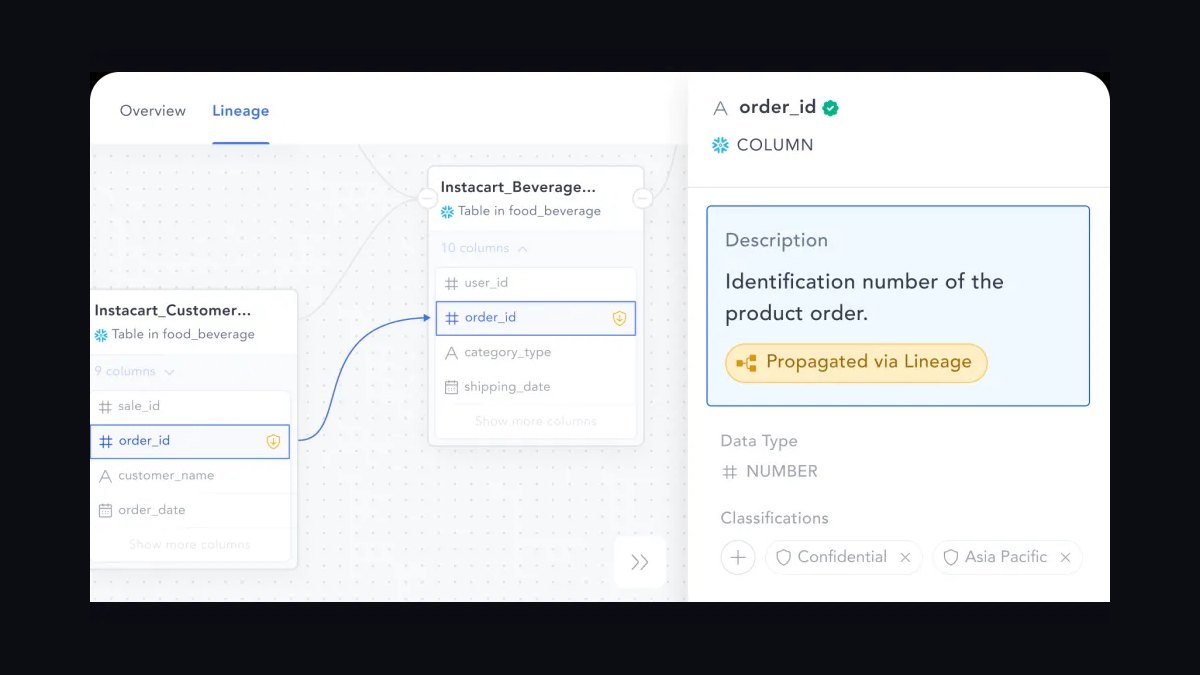Click calendar icon next to order_date
The image size is (1200, 675).
106,510
